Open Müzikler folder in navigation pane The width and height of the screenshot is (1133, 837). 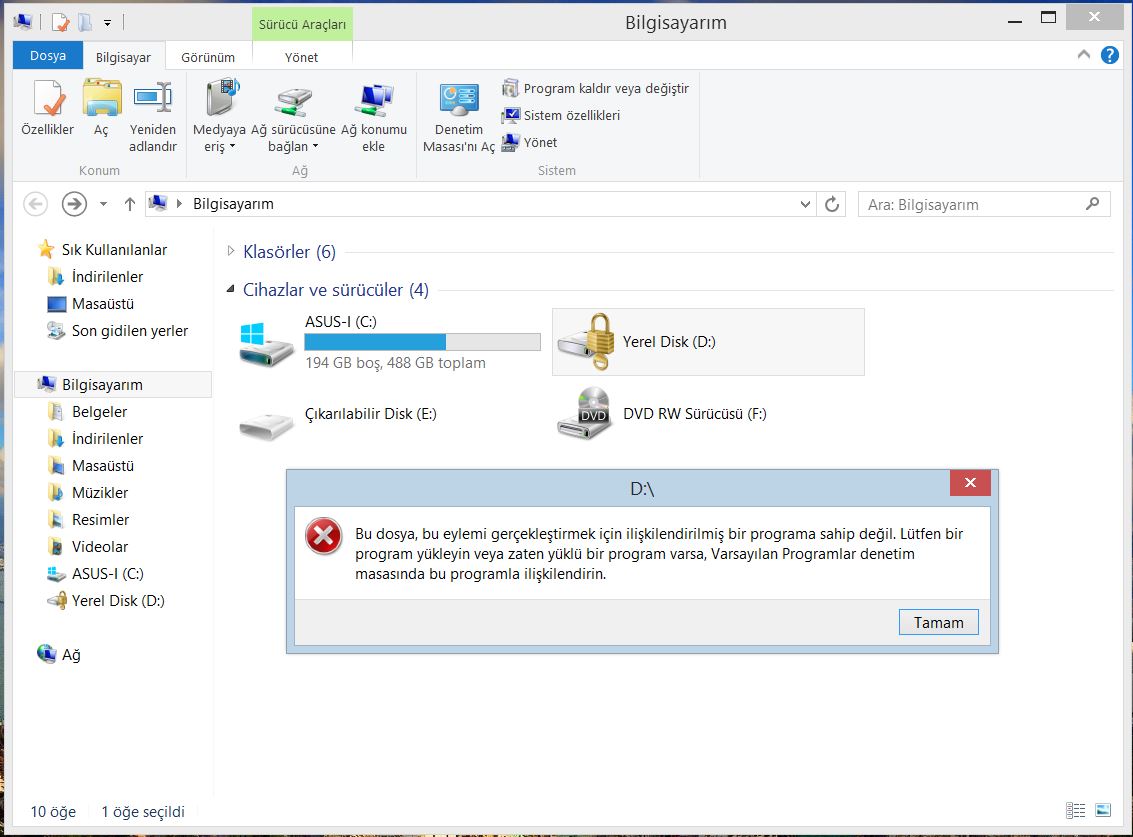(x=88, y=493)
